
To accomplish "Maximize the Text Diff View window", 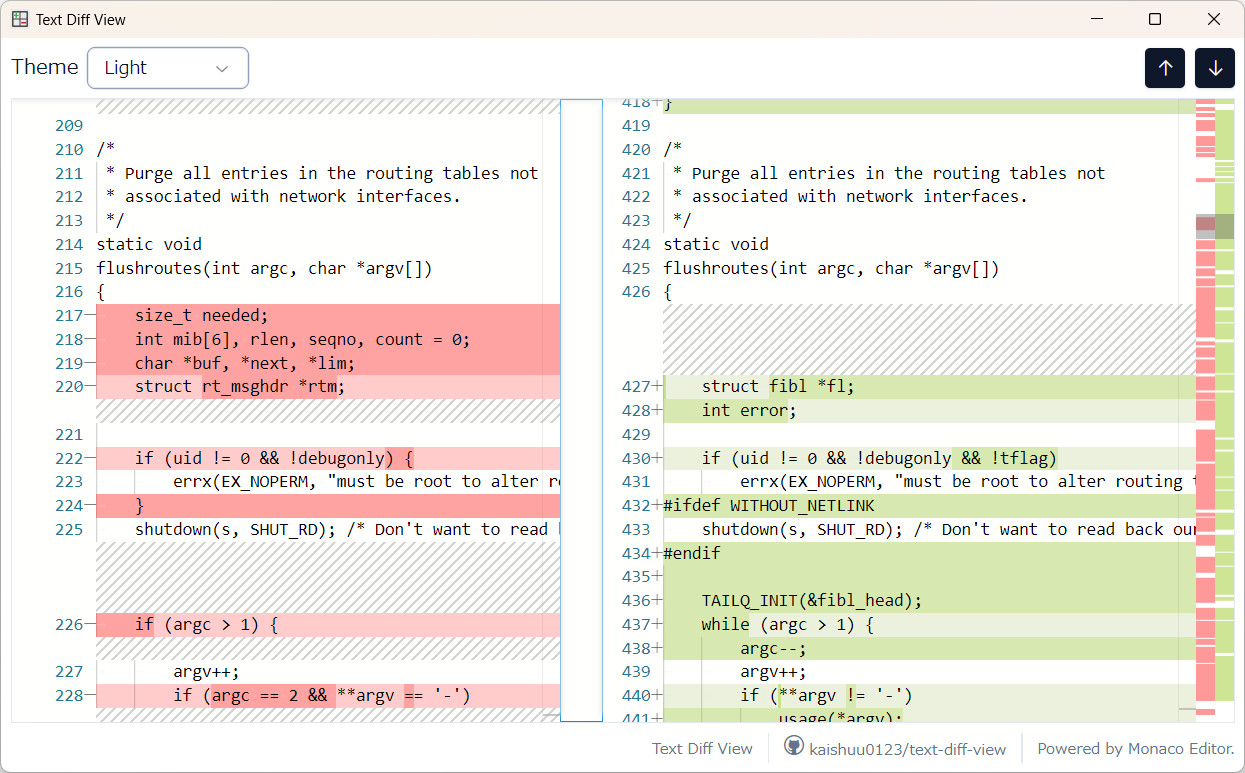I will coord(1155,19).
